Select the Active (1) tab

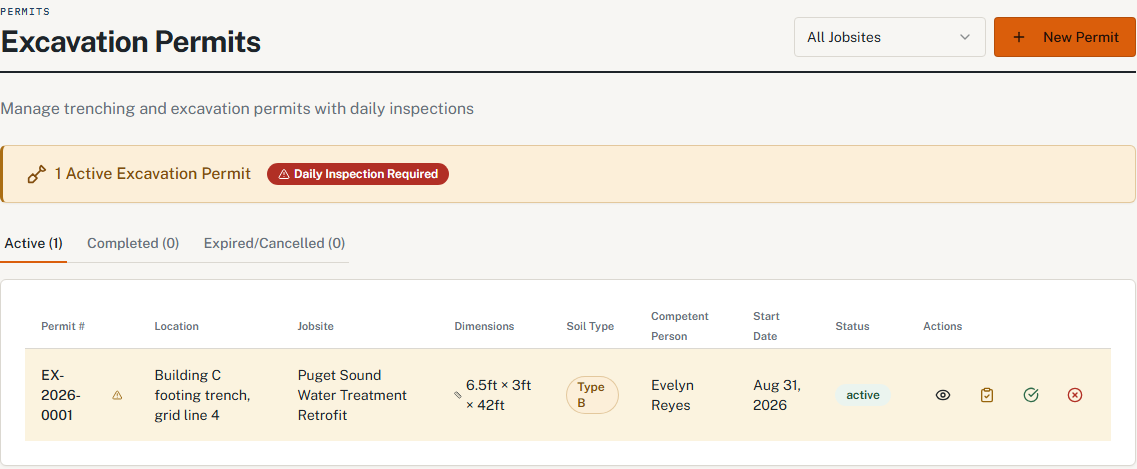33,243
